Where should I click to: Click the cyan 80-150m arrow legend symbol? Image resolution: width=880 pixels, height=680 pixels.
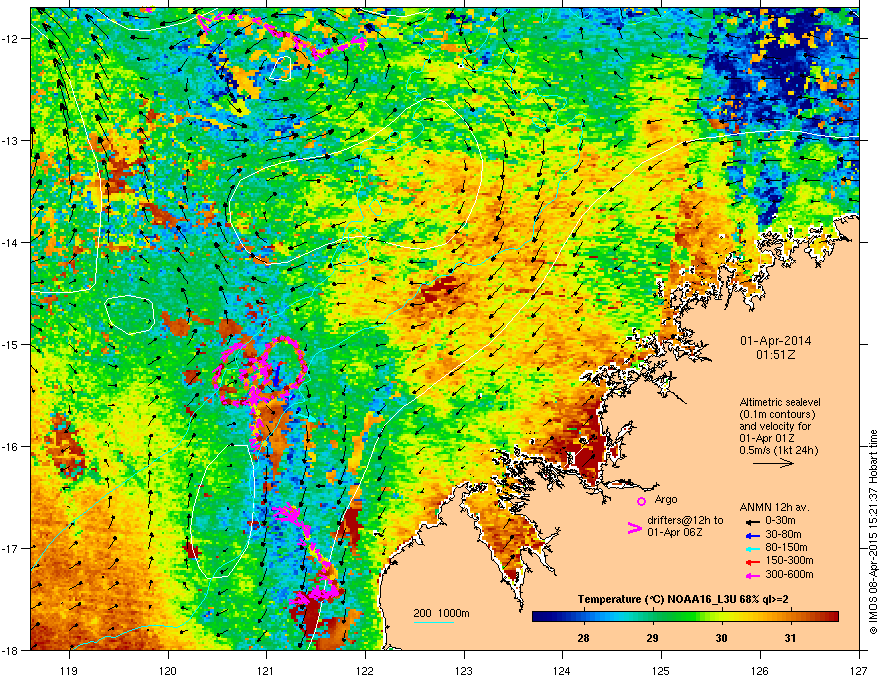(752, 548)
